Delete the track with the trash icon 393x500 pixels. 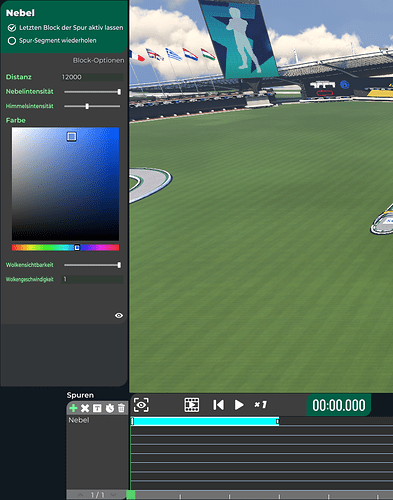(x=121, y=408)
